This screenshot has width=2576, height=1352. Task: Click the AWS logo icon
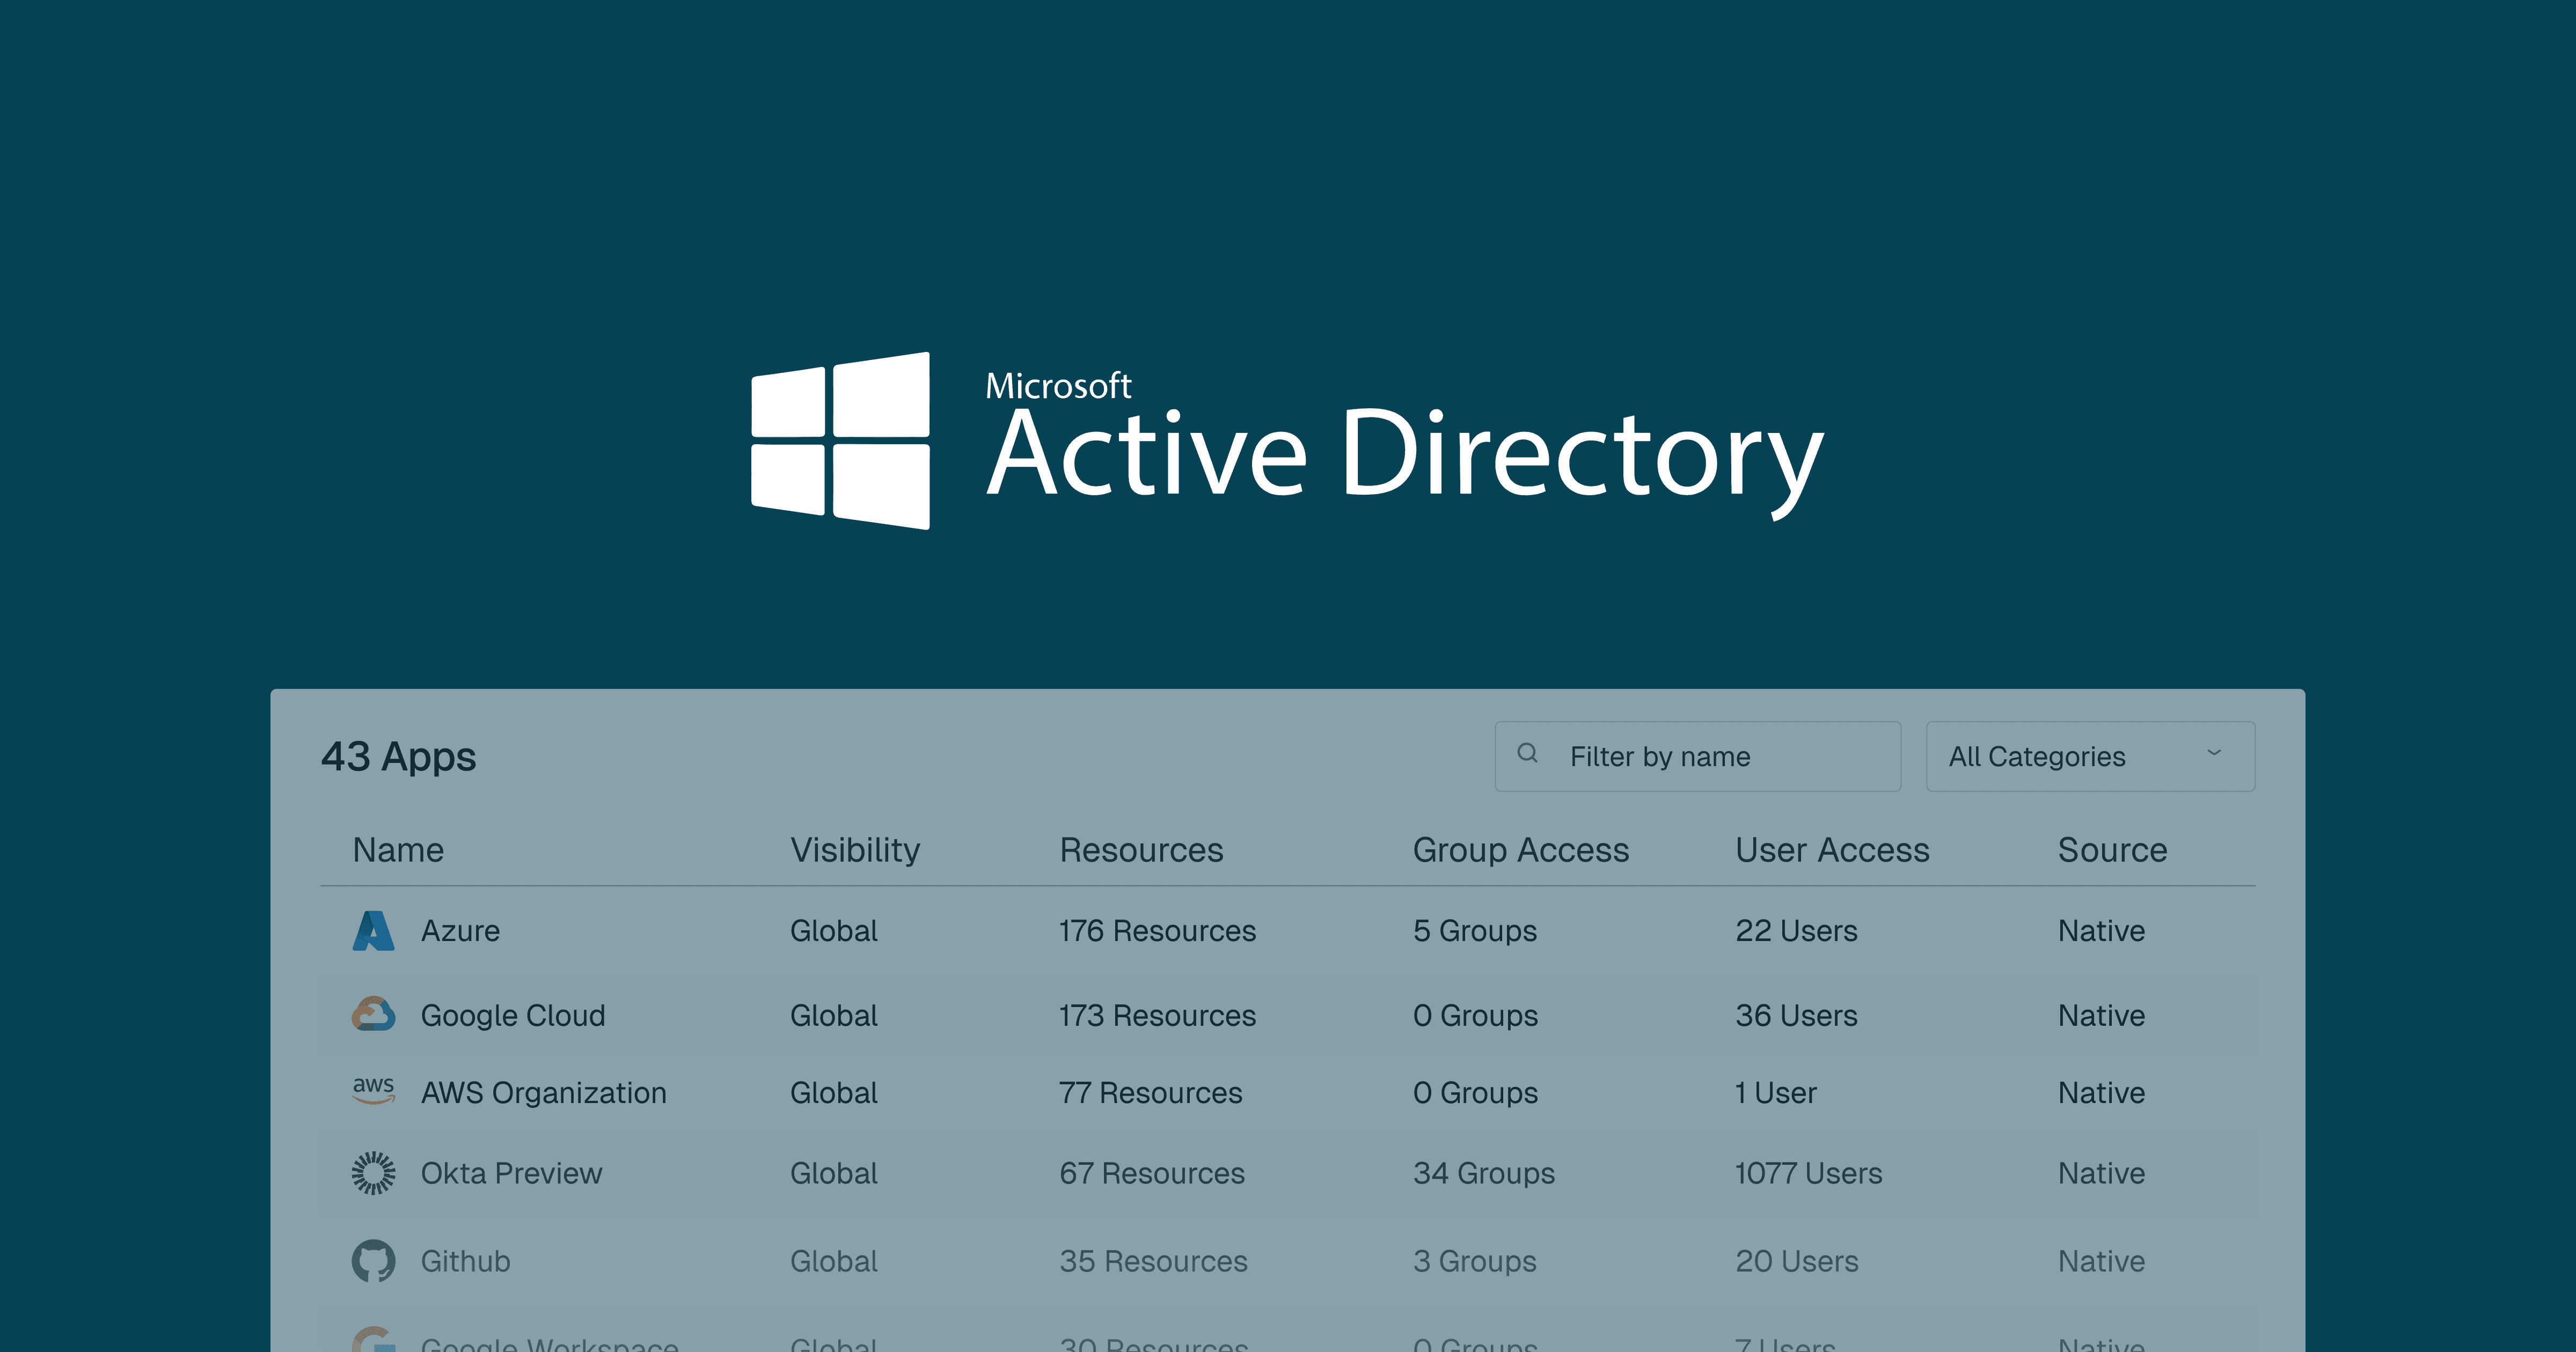click(373, 1090)
